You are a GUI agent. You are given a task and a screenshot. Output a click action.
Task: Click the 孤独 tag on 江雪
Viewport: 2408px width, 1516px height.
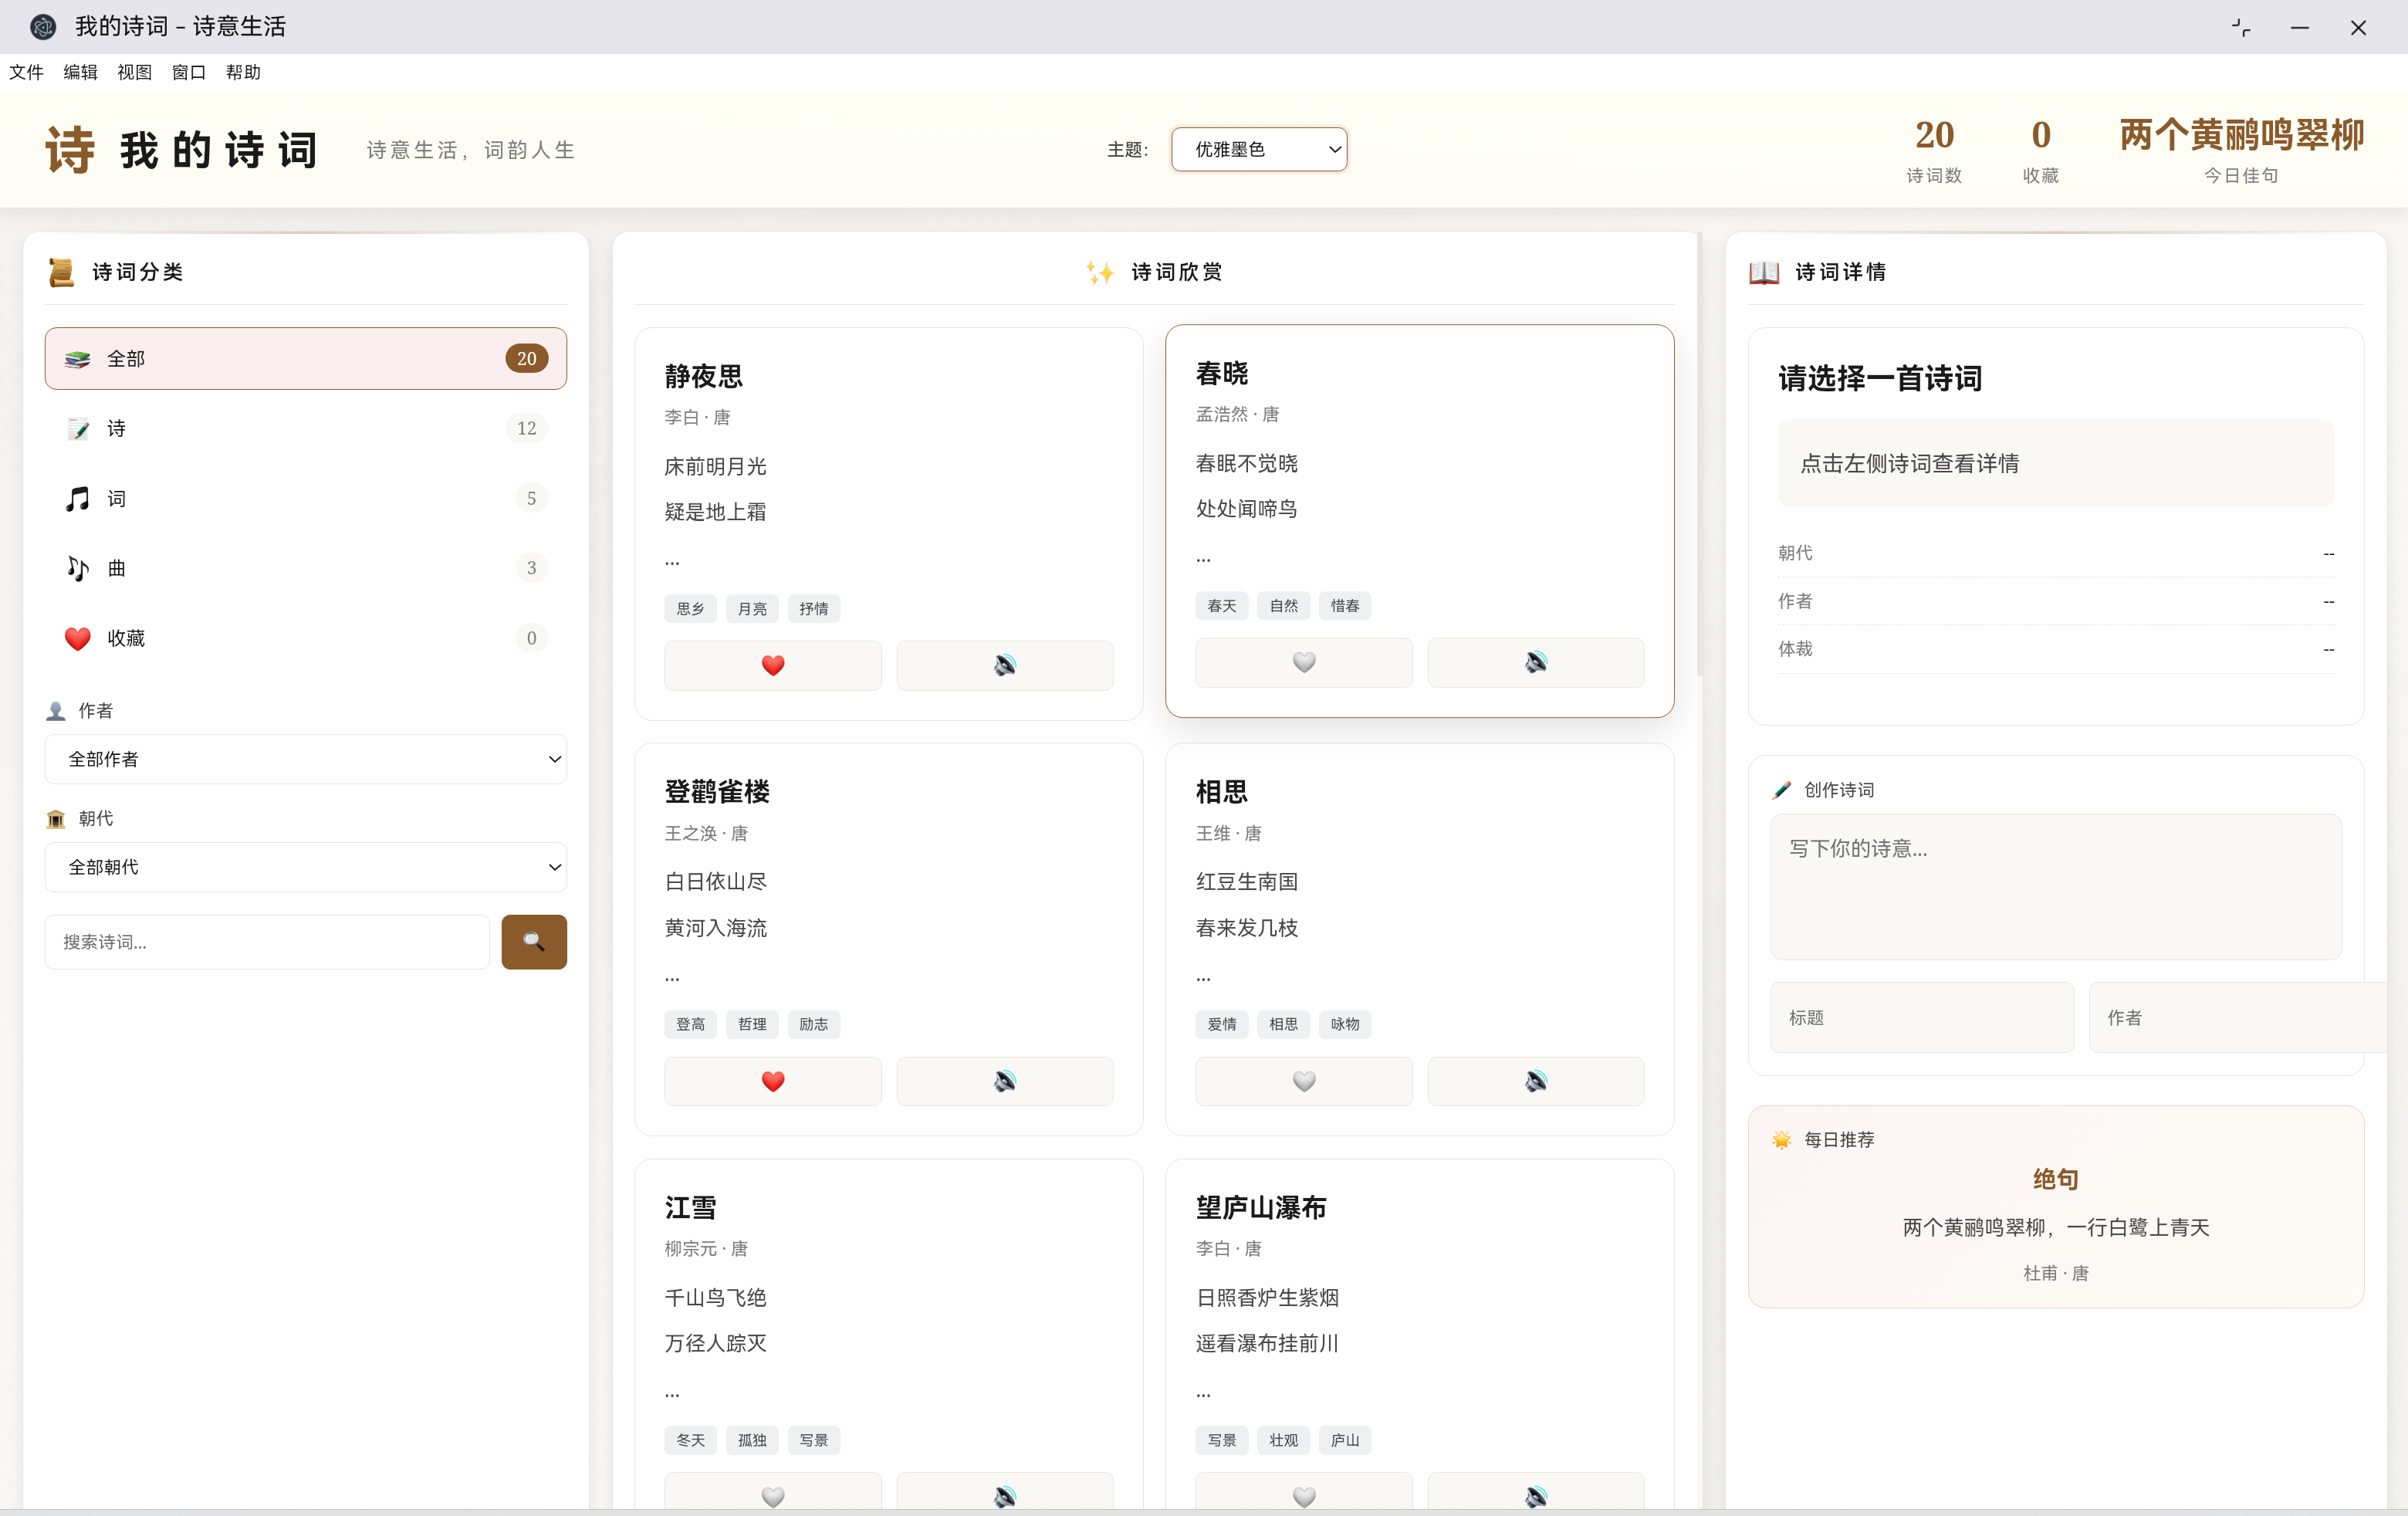tap(752, 1440)
